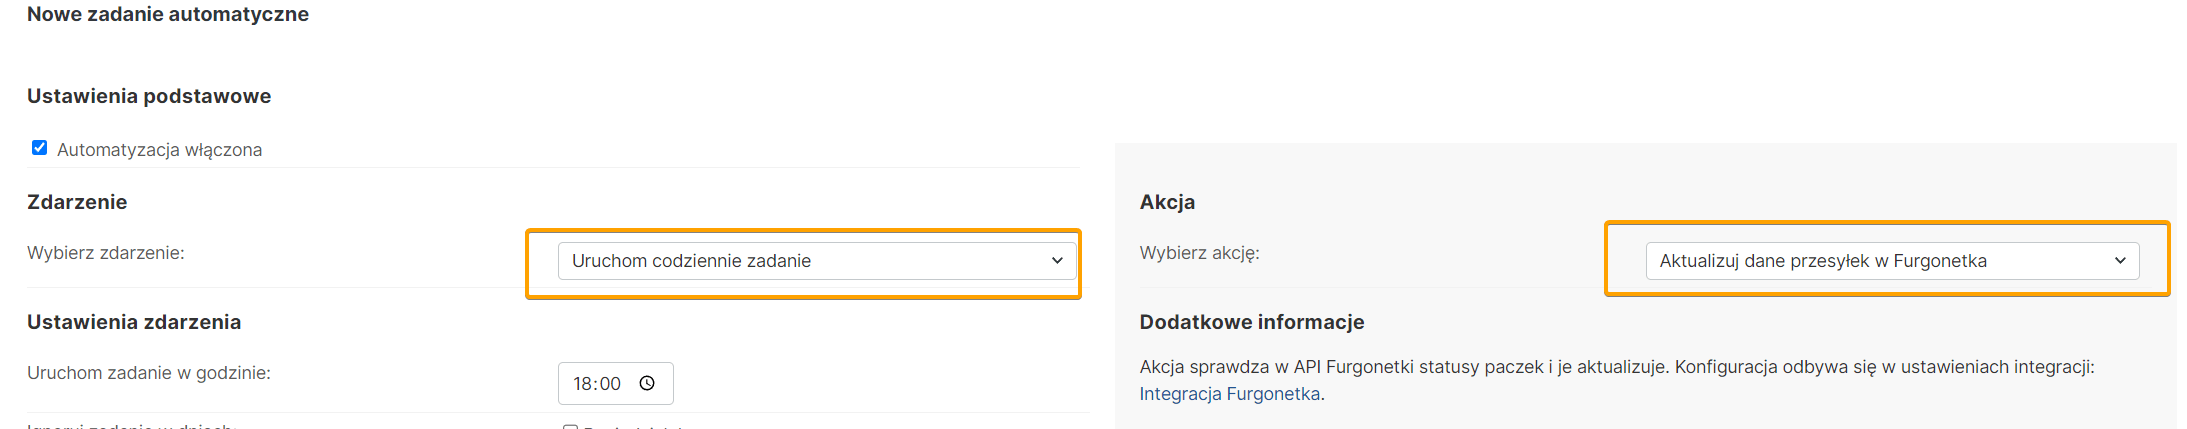This screenshot has width=2187, height=429.
Task: Uncheck the Automatyzacja włączona checkbox
Action: tap(40, 148)
